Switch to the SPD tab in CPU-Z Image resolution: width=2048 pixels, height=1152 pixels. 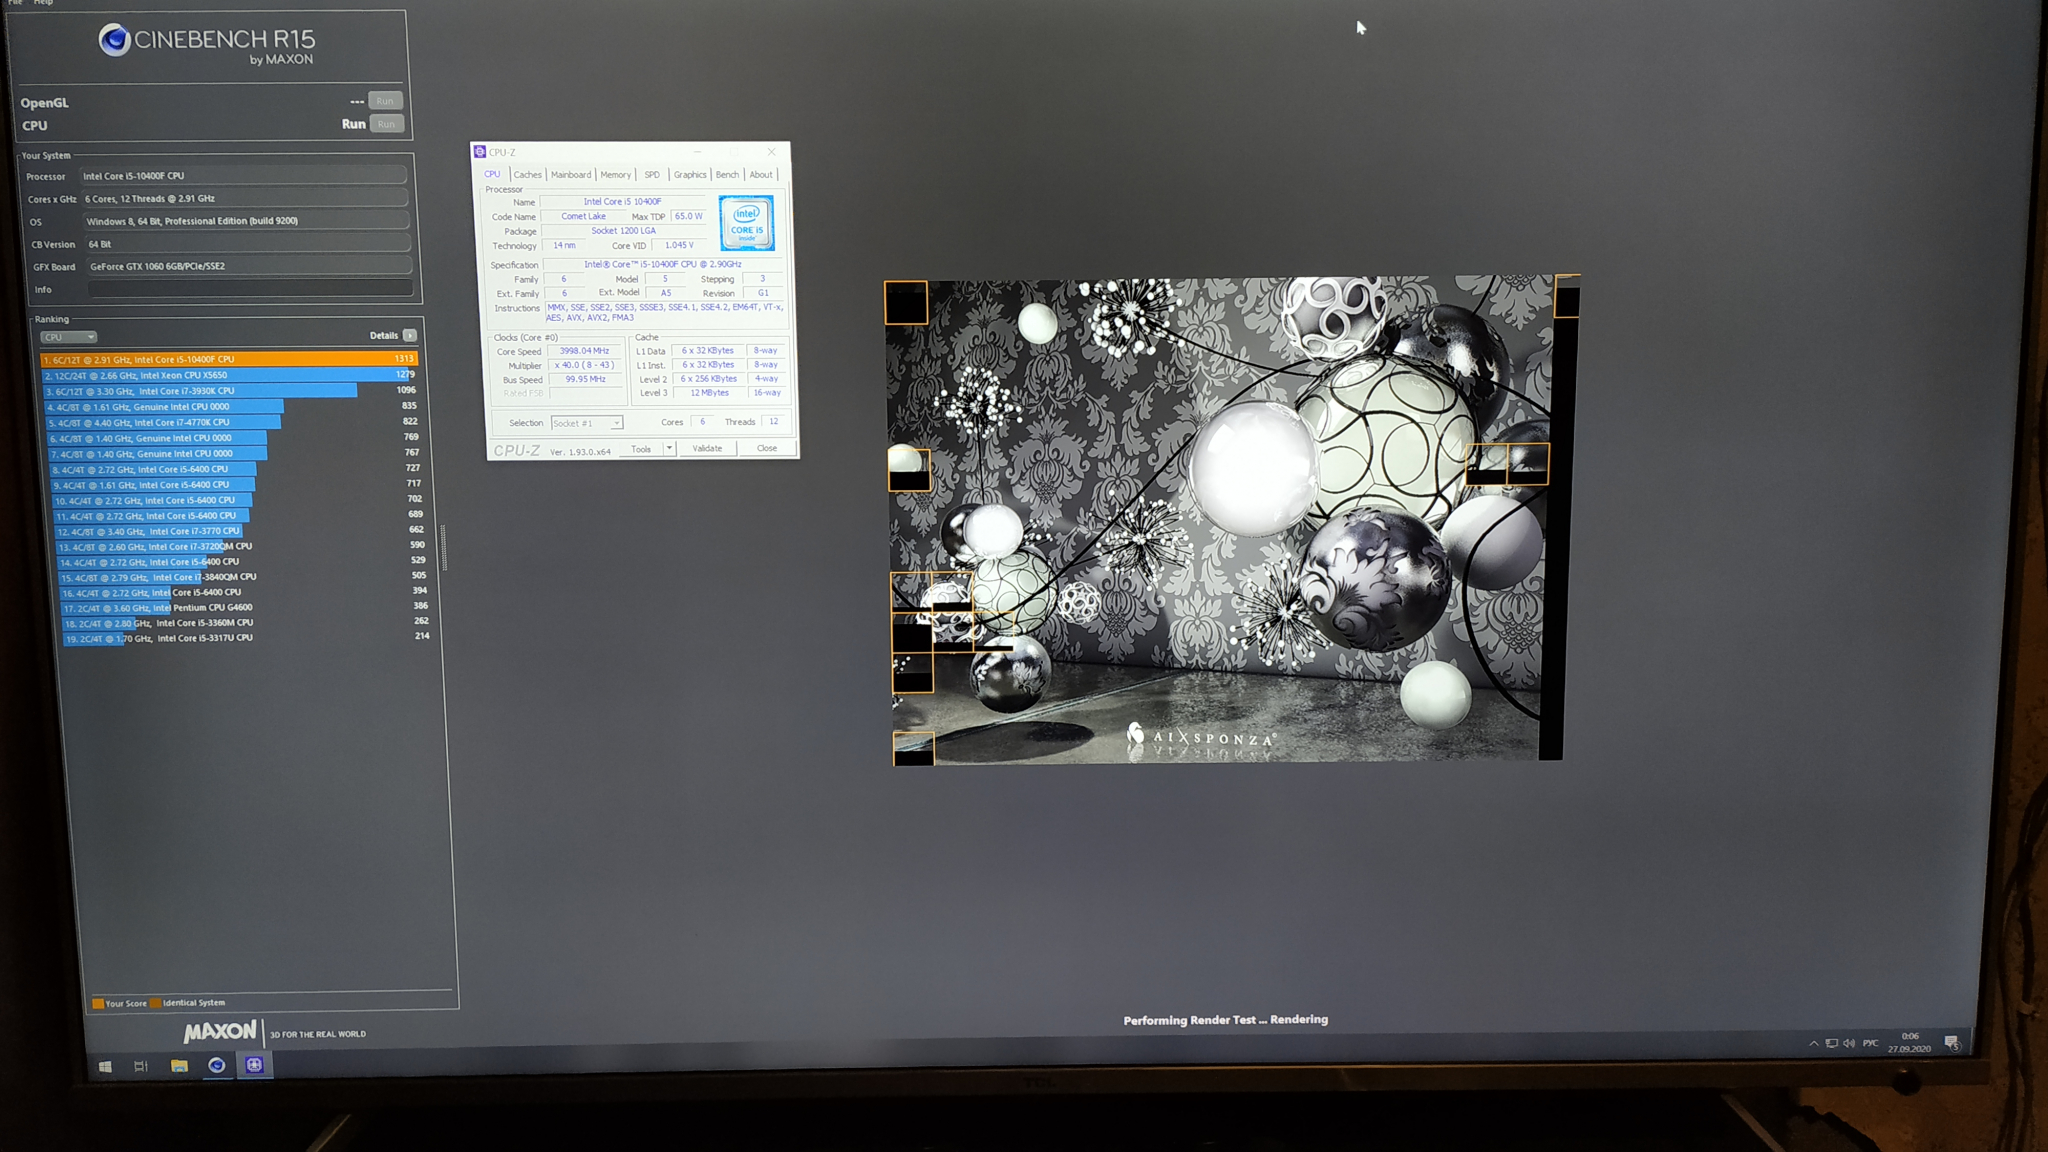[x=652, y=174]
